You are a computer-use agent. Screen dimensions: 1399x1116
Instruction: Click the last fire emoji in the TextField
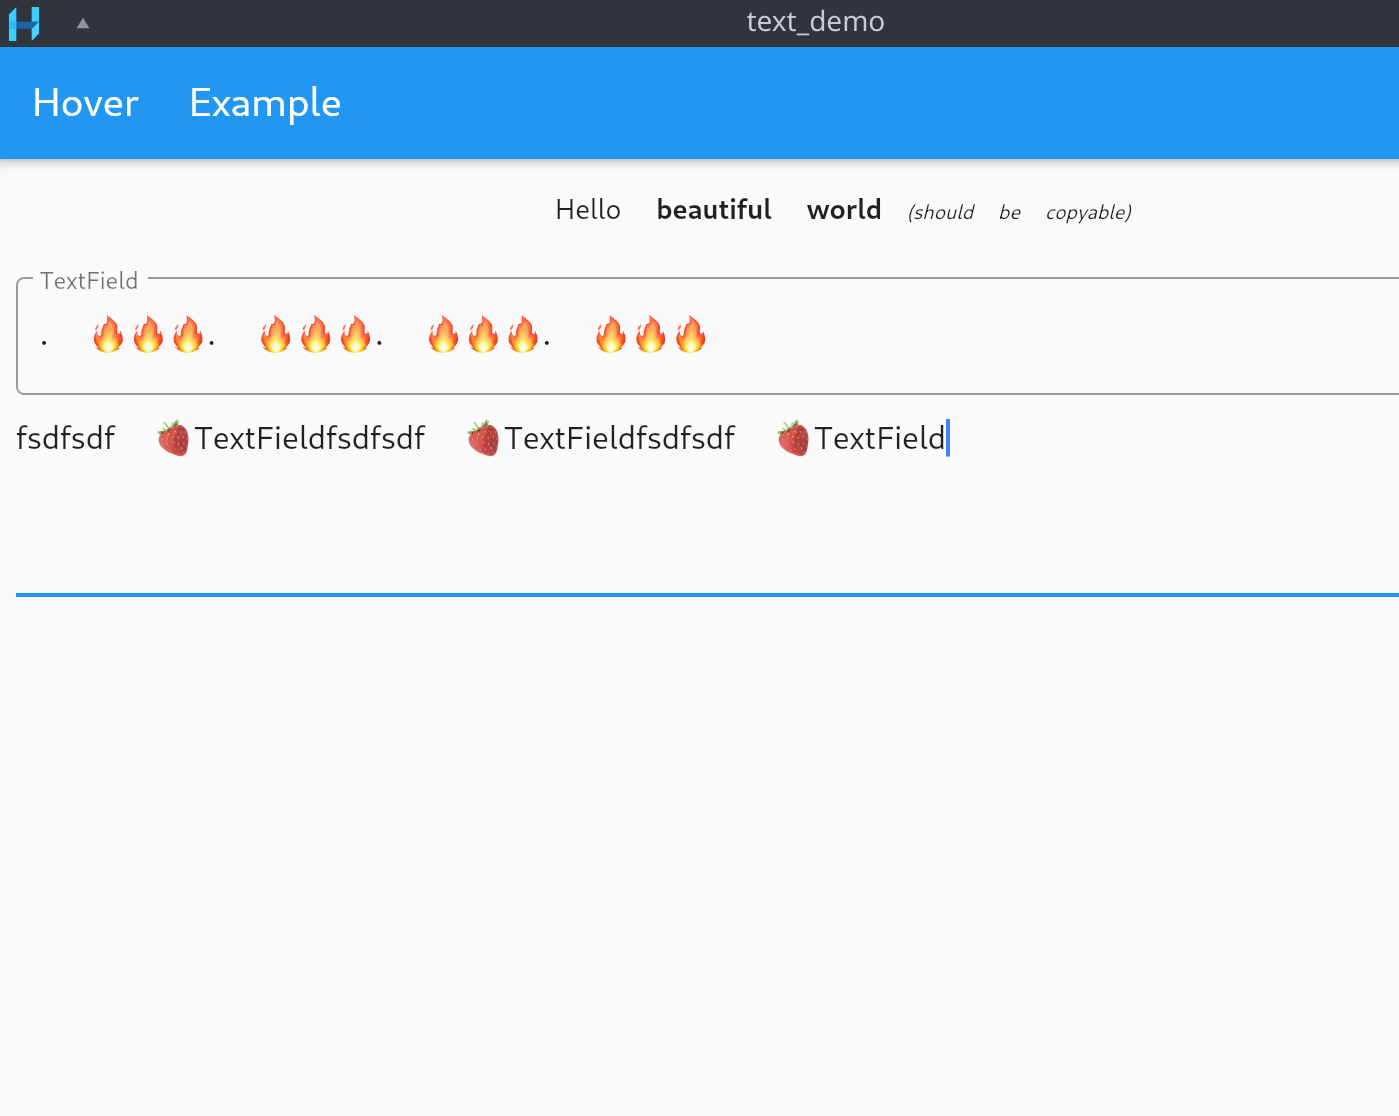point(691,334)
